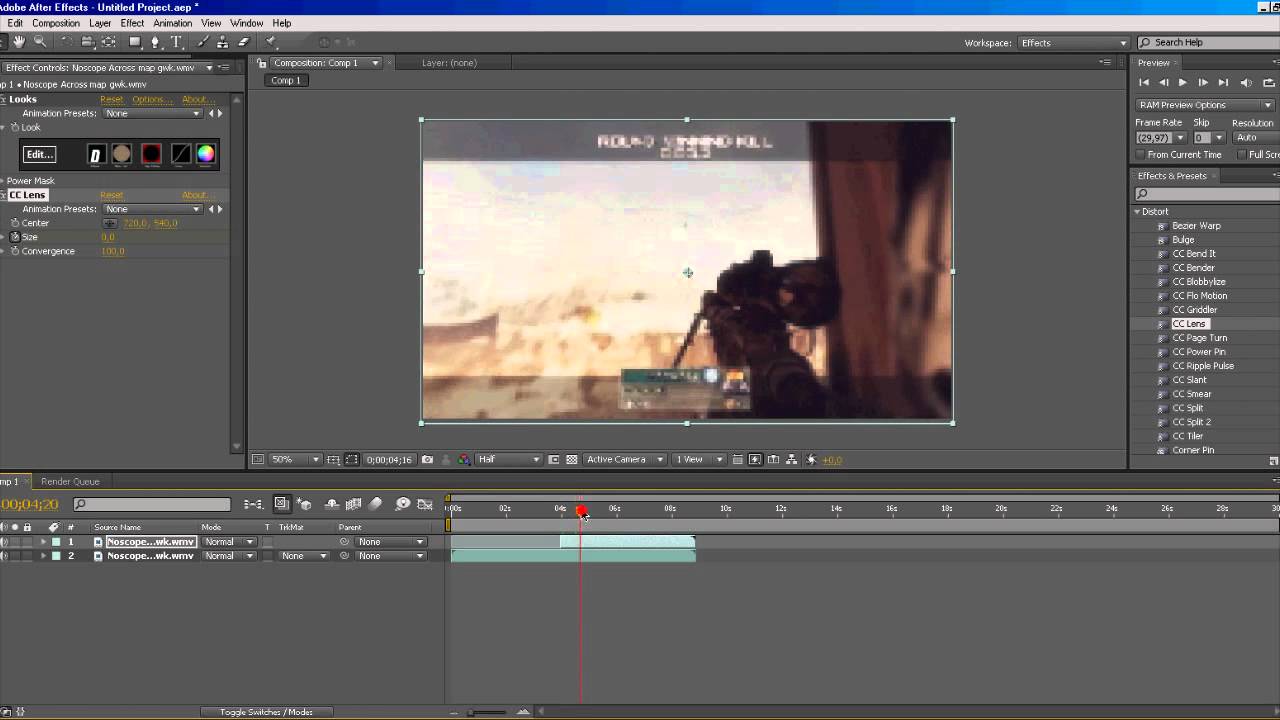
Task: Click the Center point picker crosshair button
Action: (110, 223)
